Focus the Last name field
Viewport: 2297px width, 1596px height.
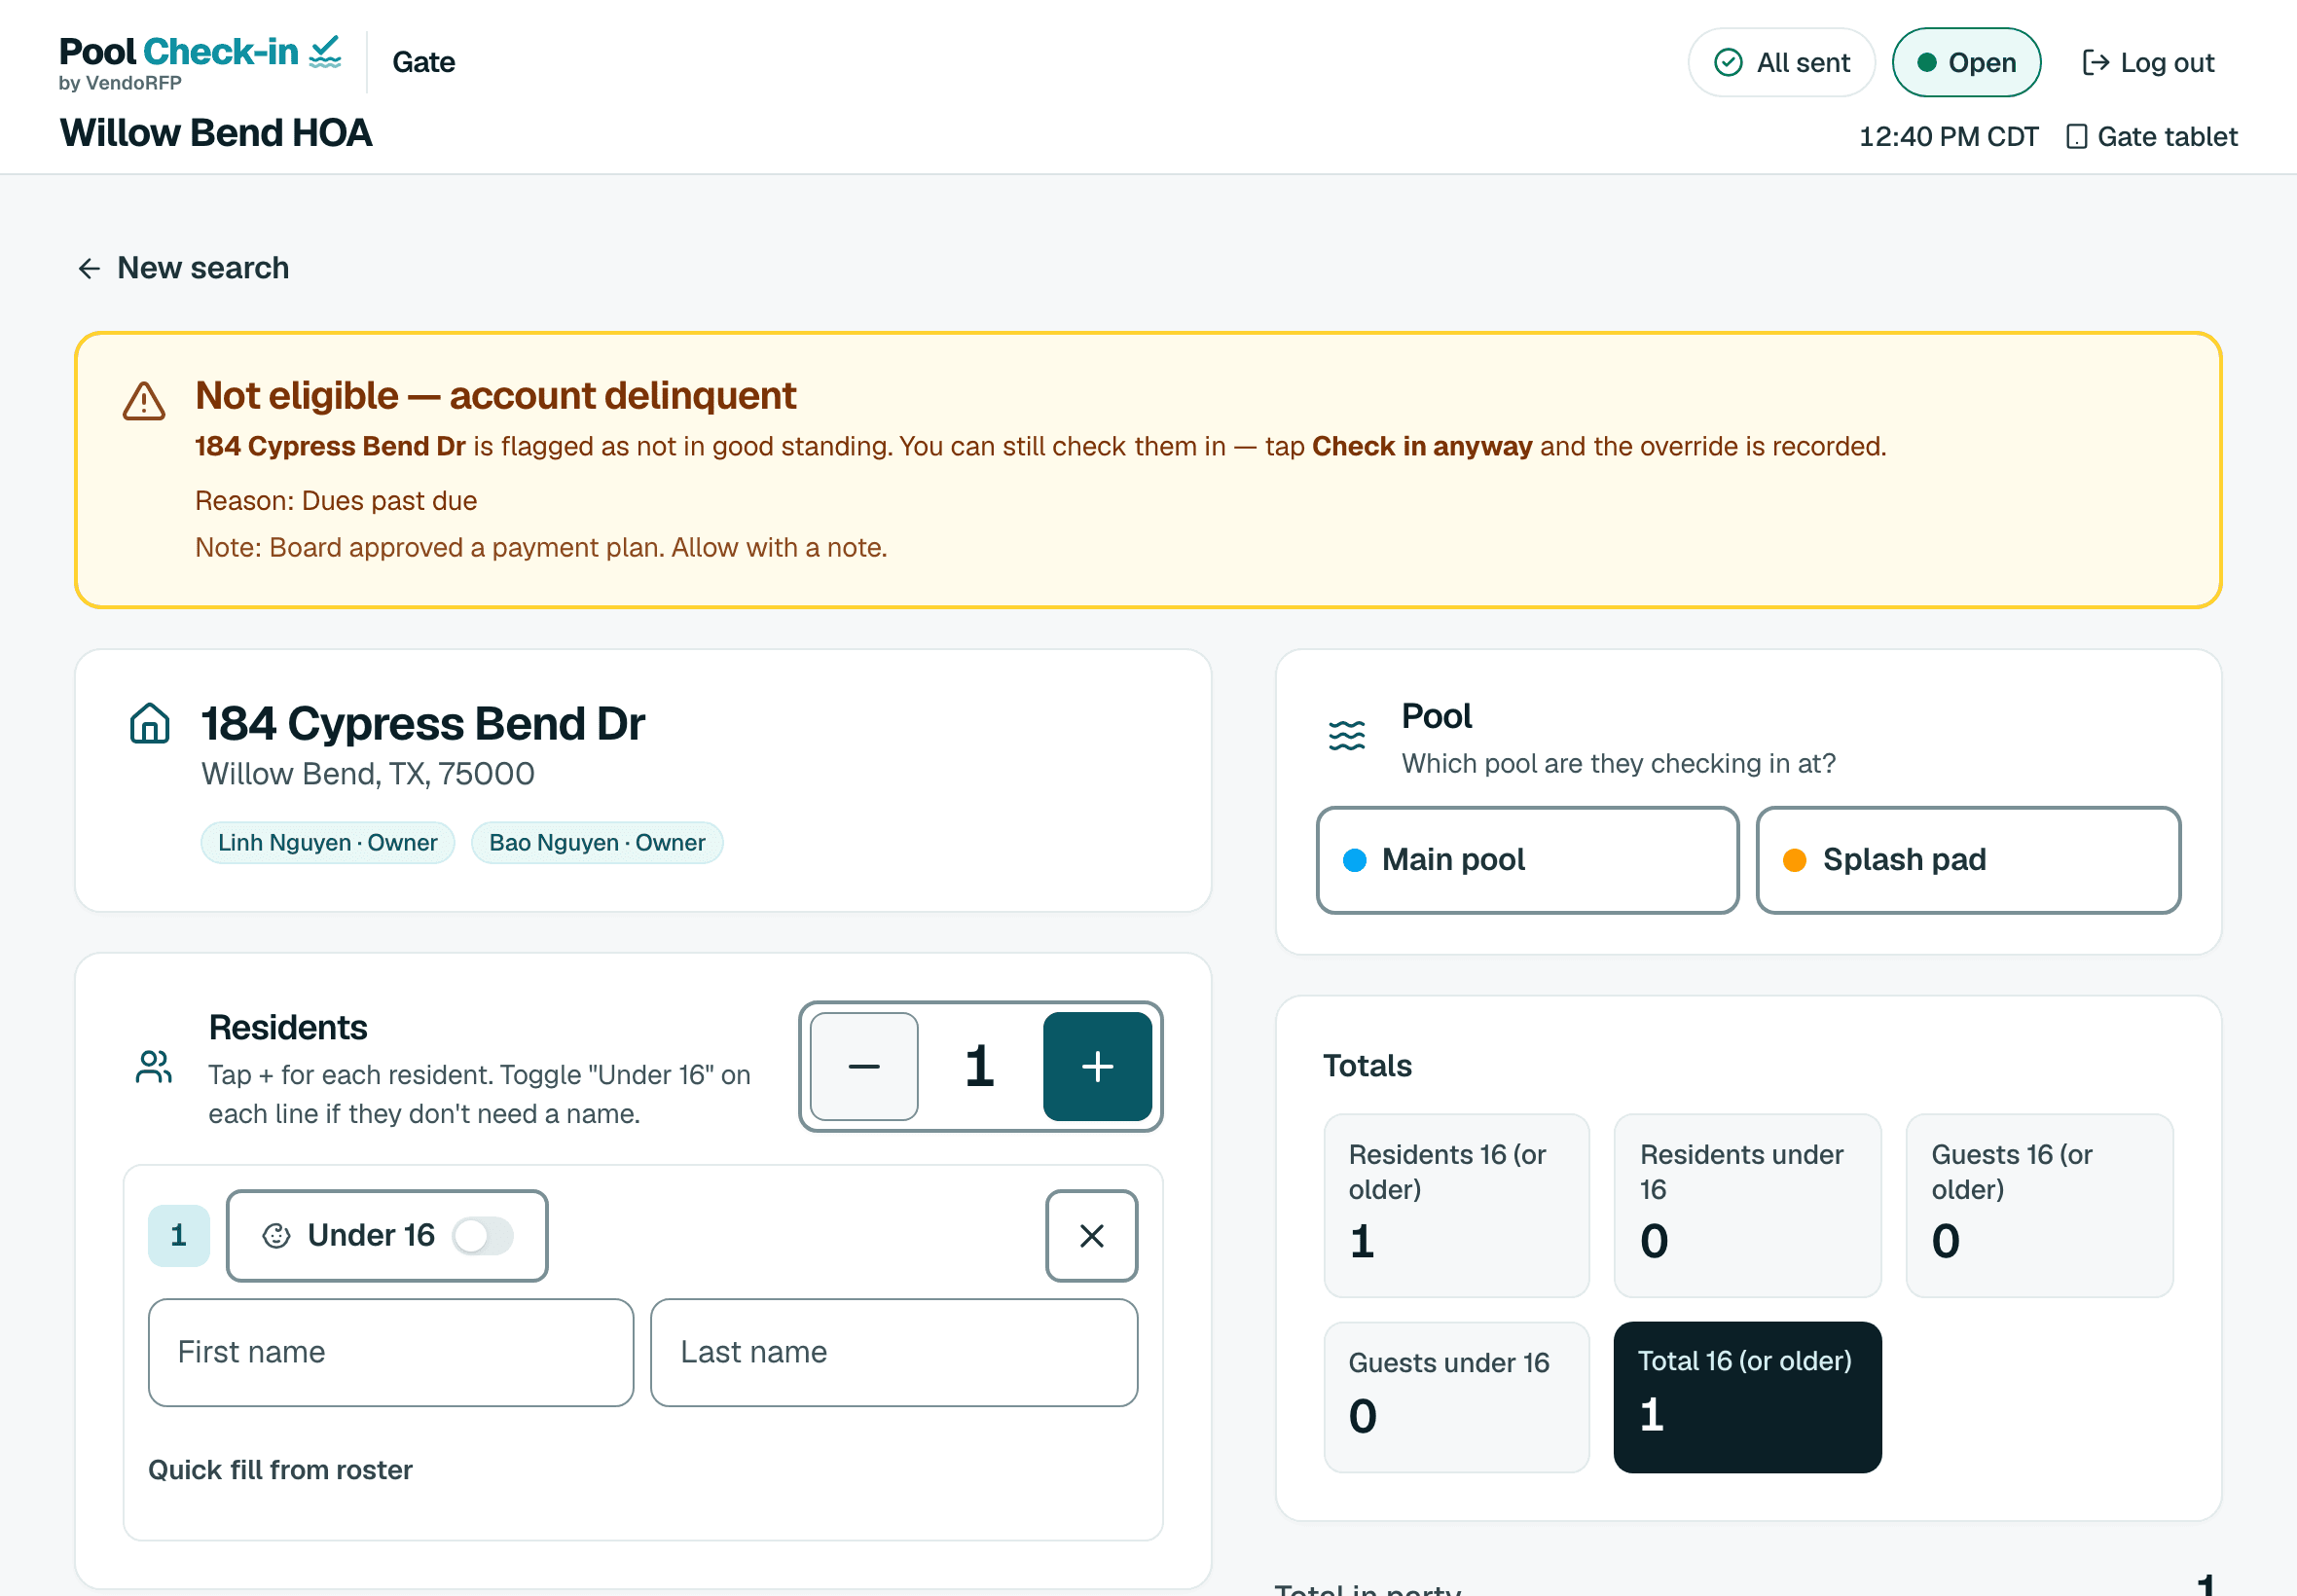tap(894, 1353)
